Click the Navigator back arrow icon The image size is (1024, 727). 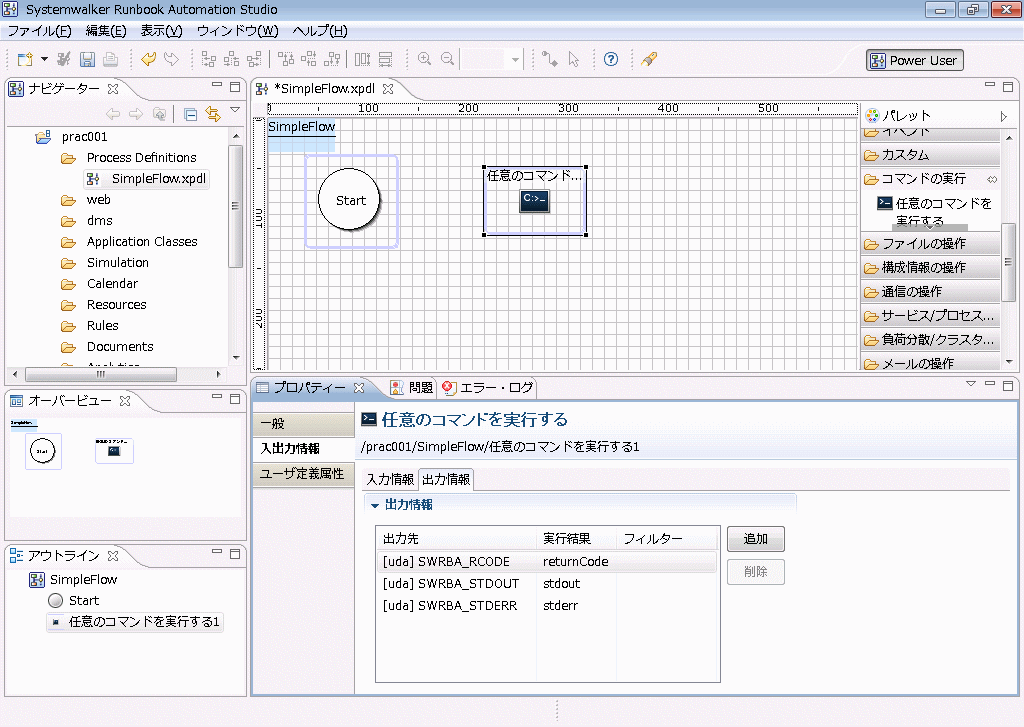[113, 114]
